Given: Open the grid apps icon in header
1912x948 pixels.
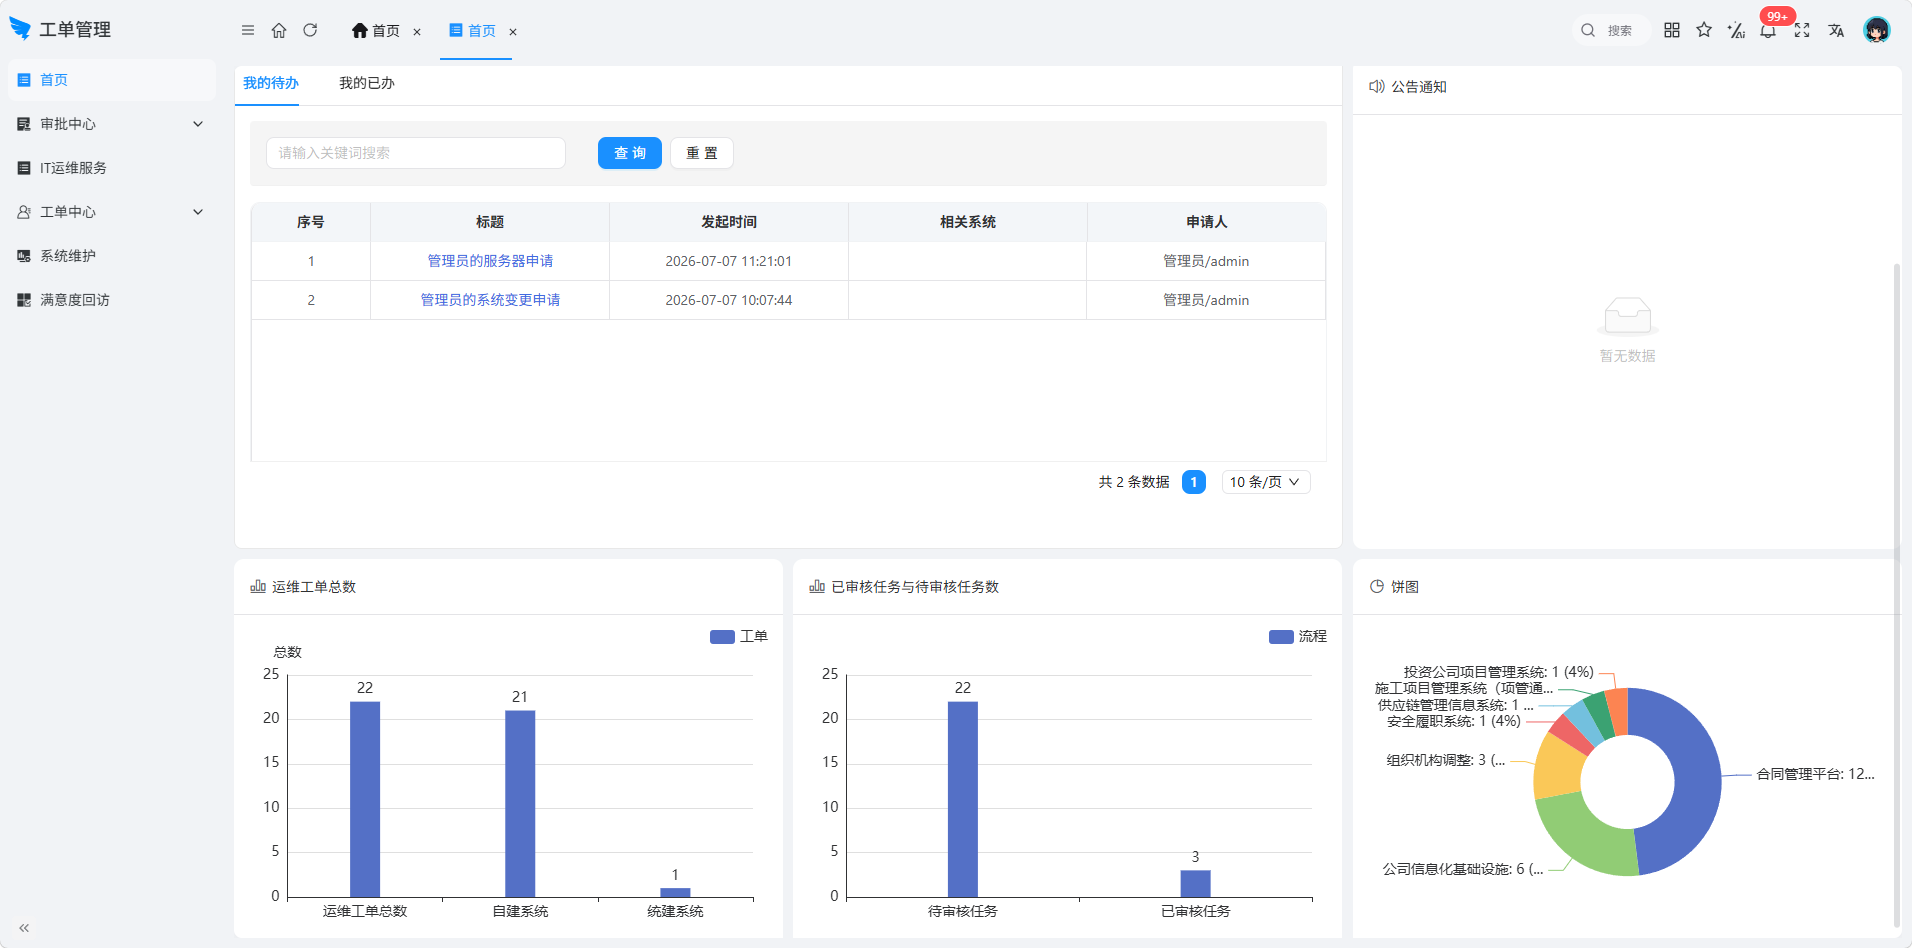Looking at the screenshot, I should pos(1672,30).
